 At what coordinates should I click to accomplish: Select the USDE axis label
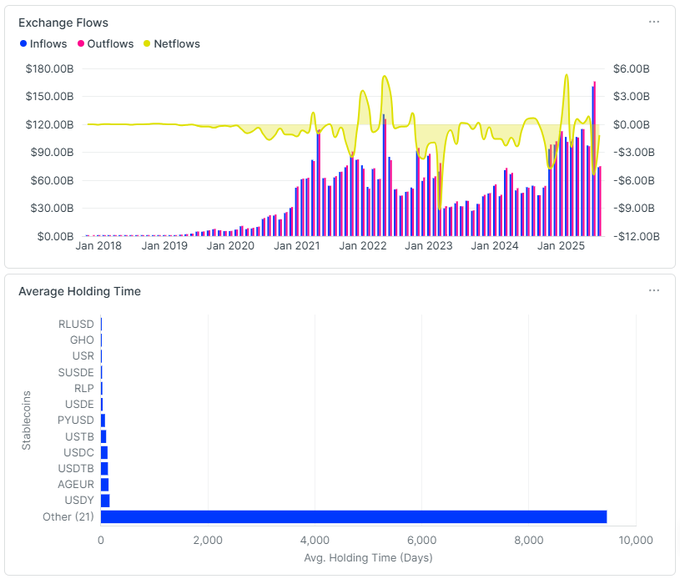pos(79,404)
